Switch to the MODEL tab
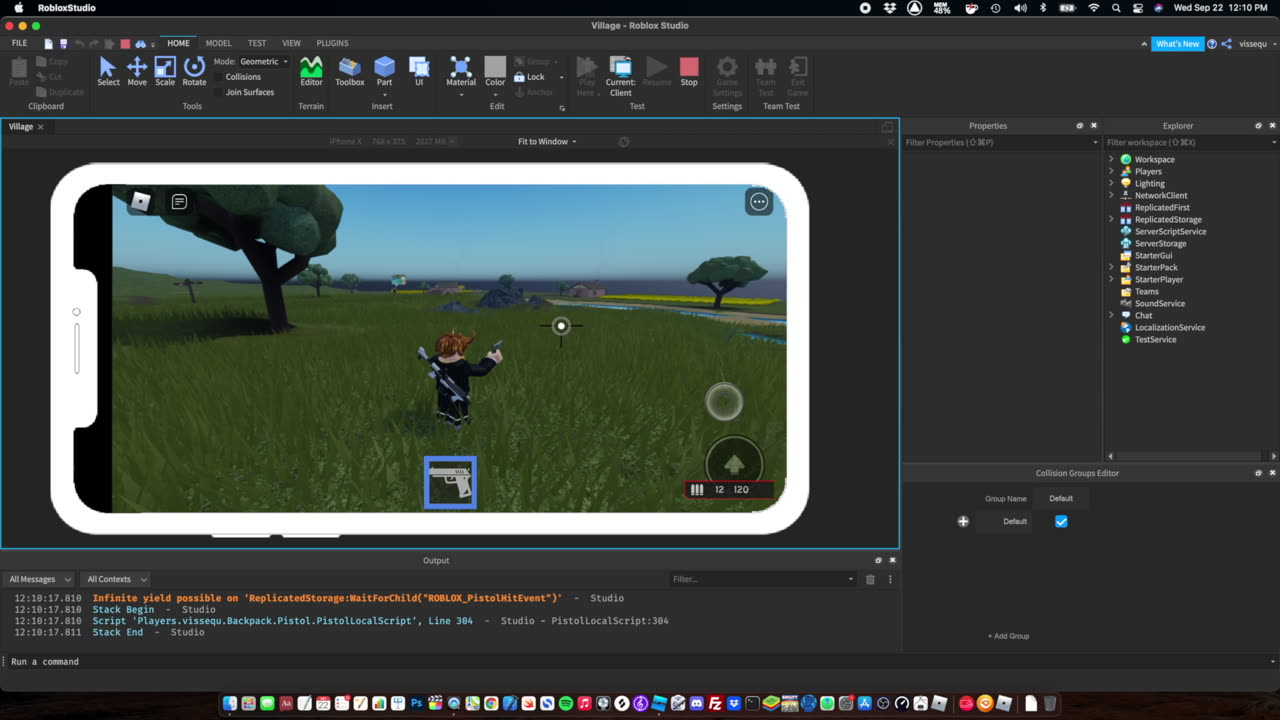This screenshot has height=720, width=1280. tap(218, 44)
